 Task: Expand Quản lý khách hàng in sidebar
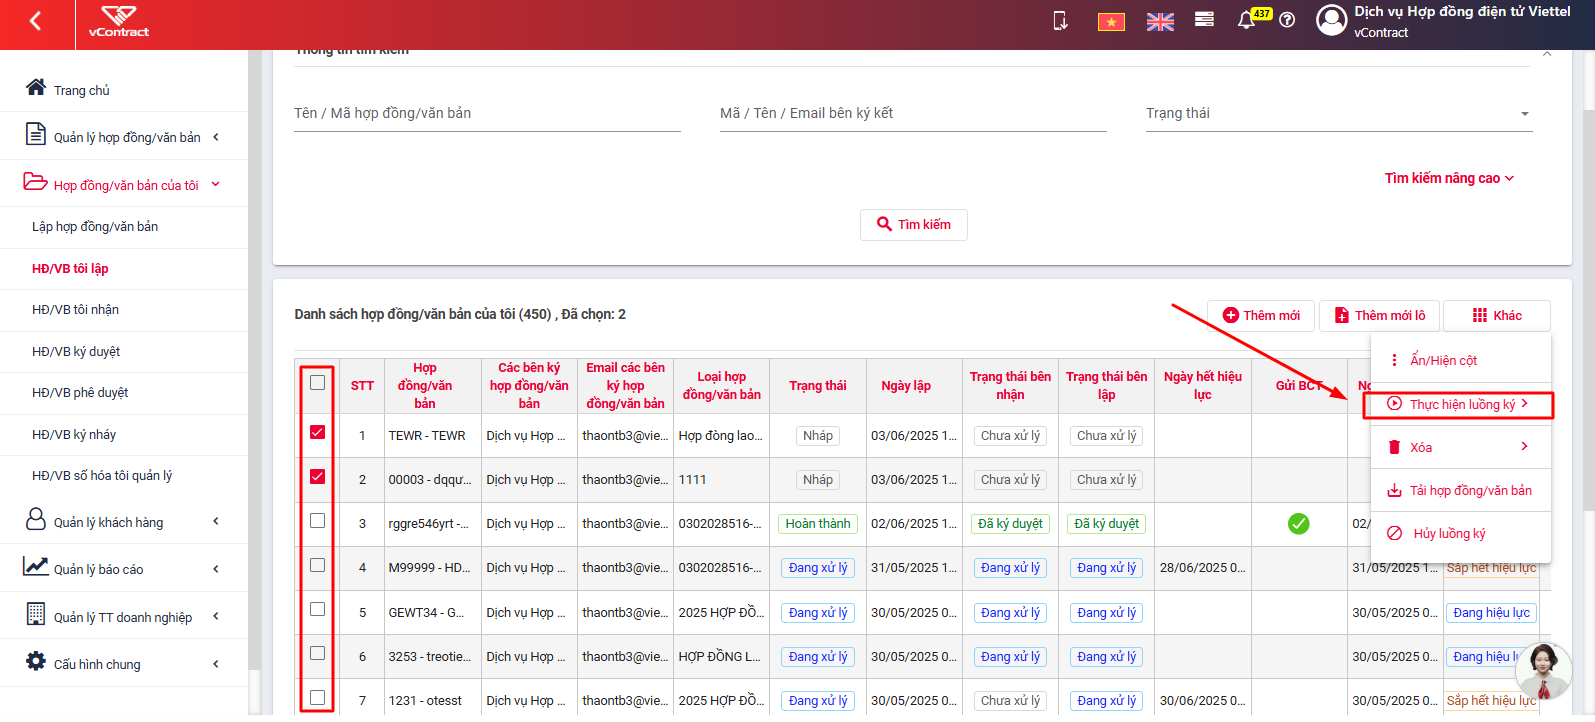coord(124,521)
